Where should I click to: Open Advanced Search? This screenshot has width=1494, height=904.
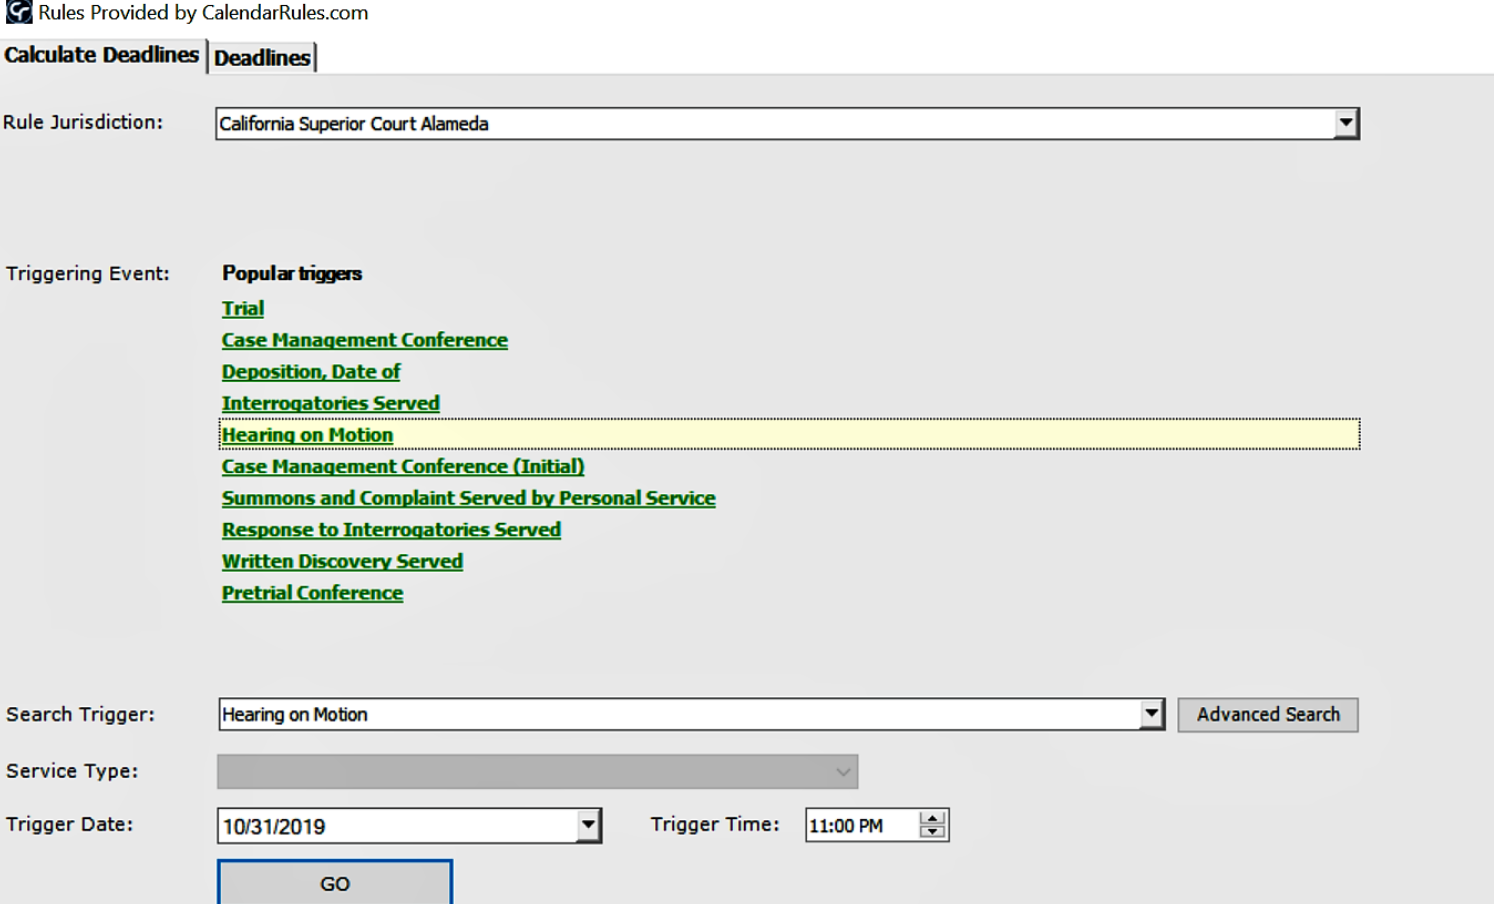[1267, 714]
